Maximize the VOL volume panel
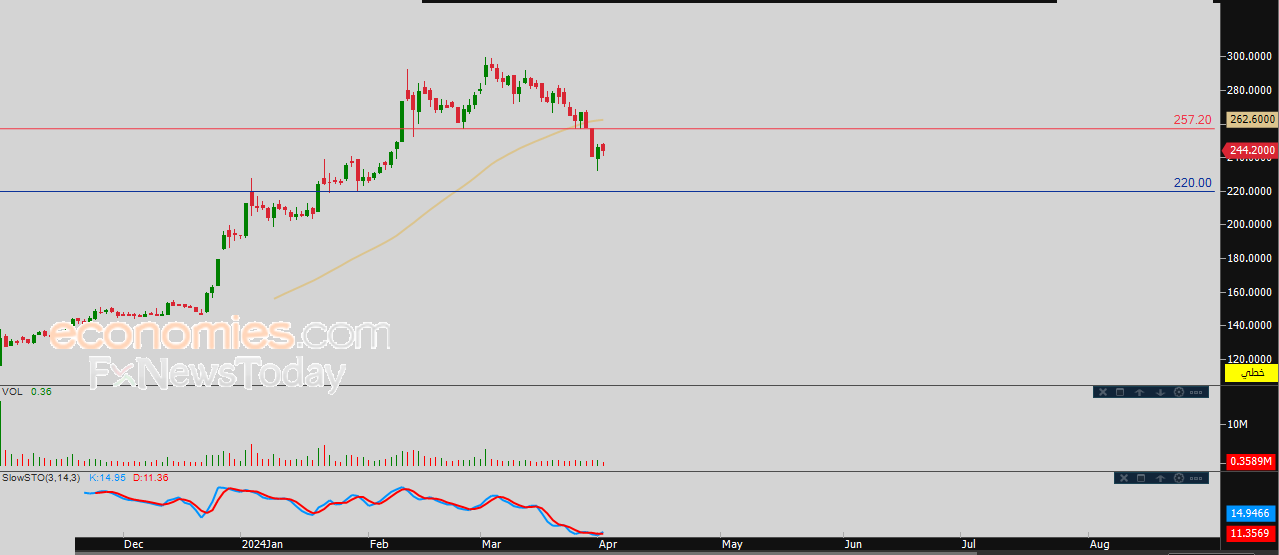 point(1121,392)
